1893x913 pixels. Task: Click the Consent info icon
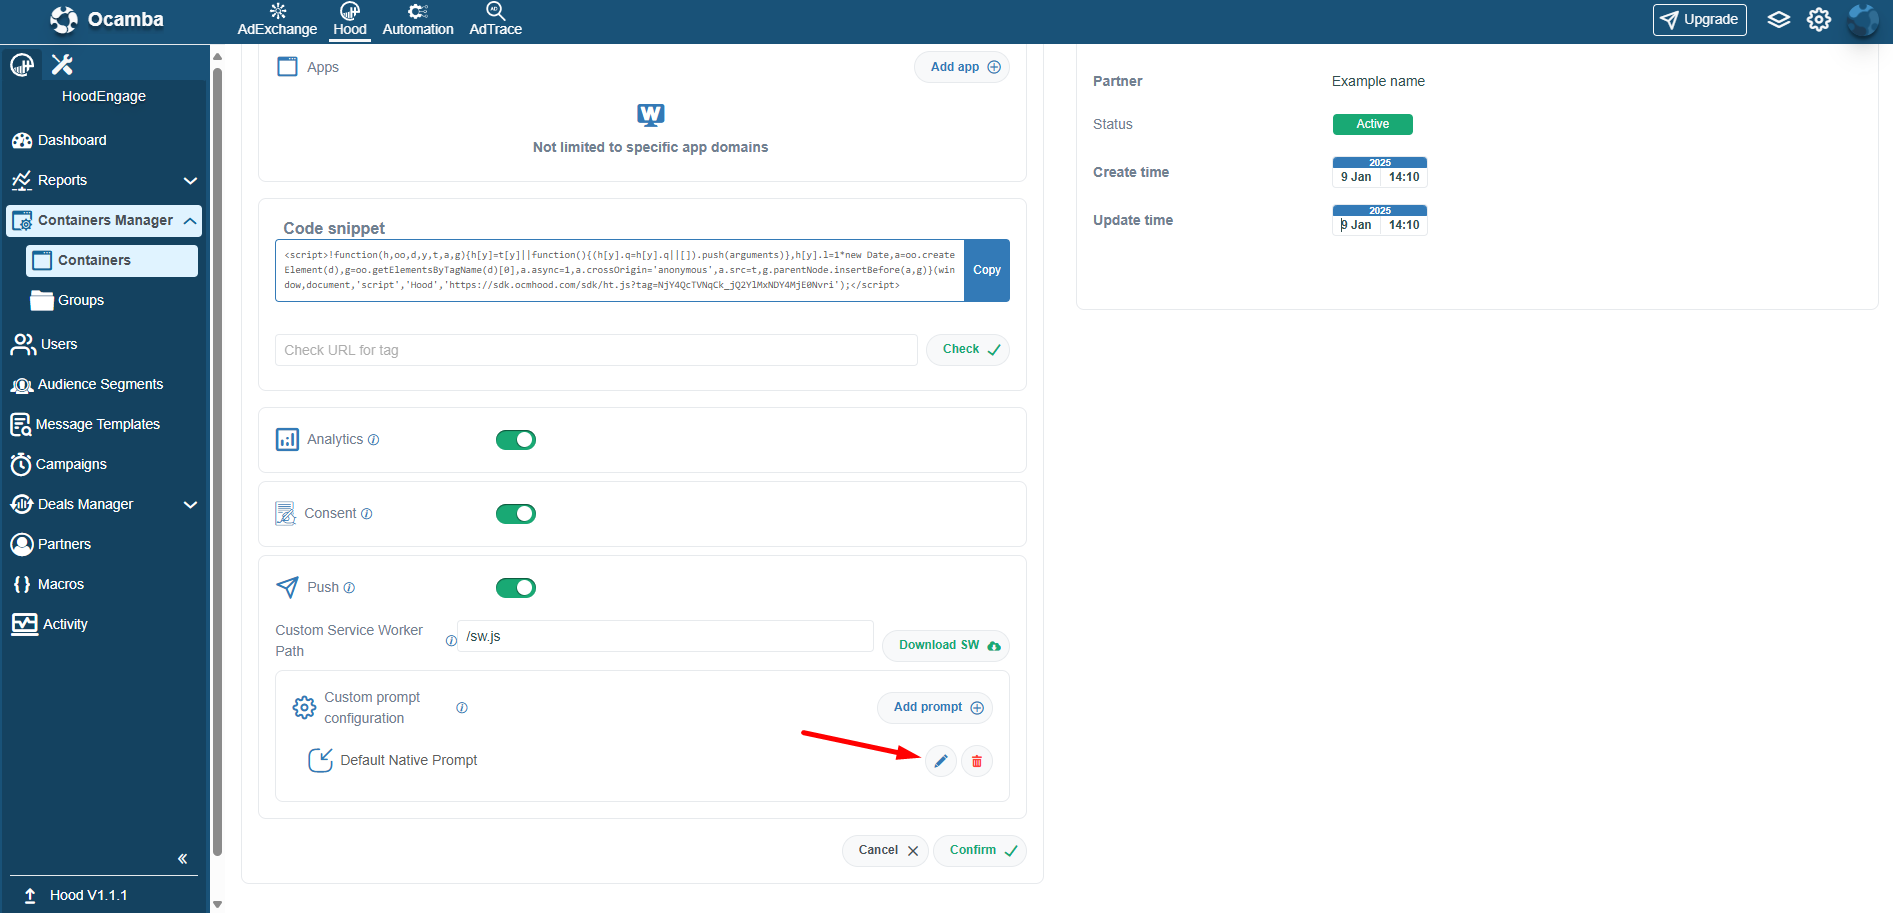click(366, 514)
